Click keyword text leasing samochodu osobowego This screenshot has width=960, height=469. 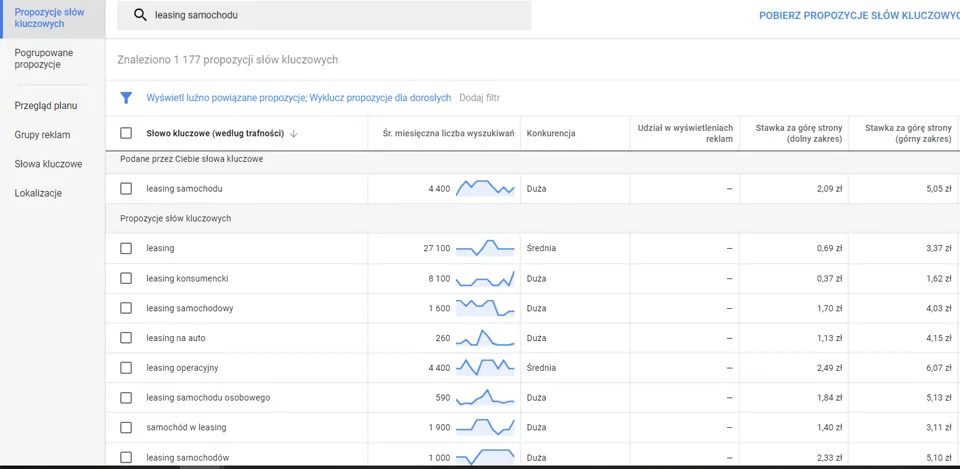click(208, 397)
